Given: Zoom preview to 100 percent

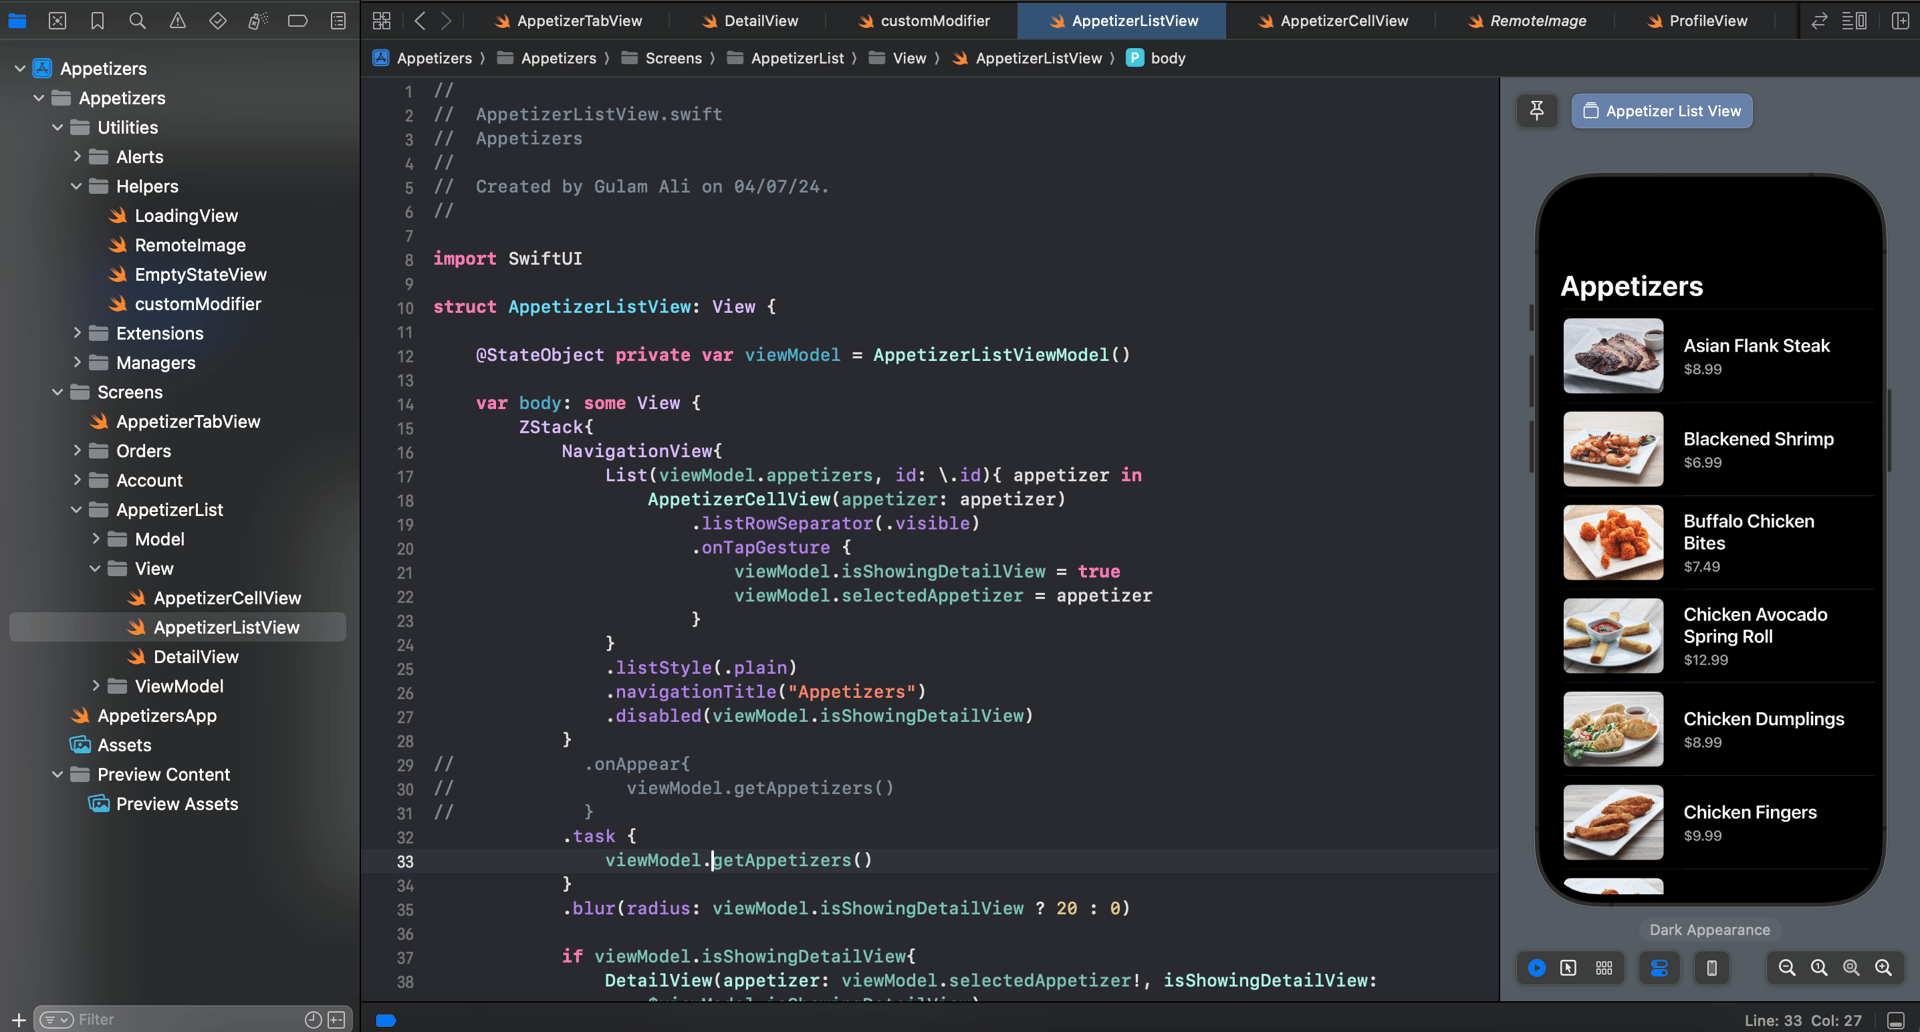Looking at the screenshot, I should coord(1819,968).
